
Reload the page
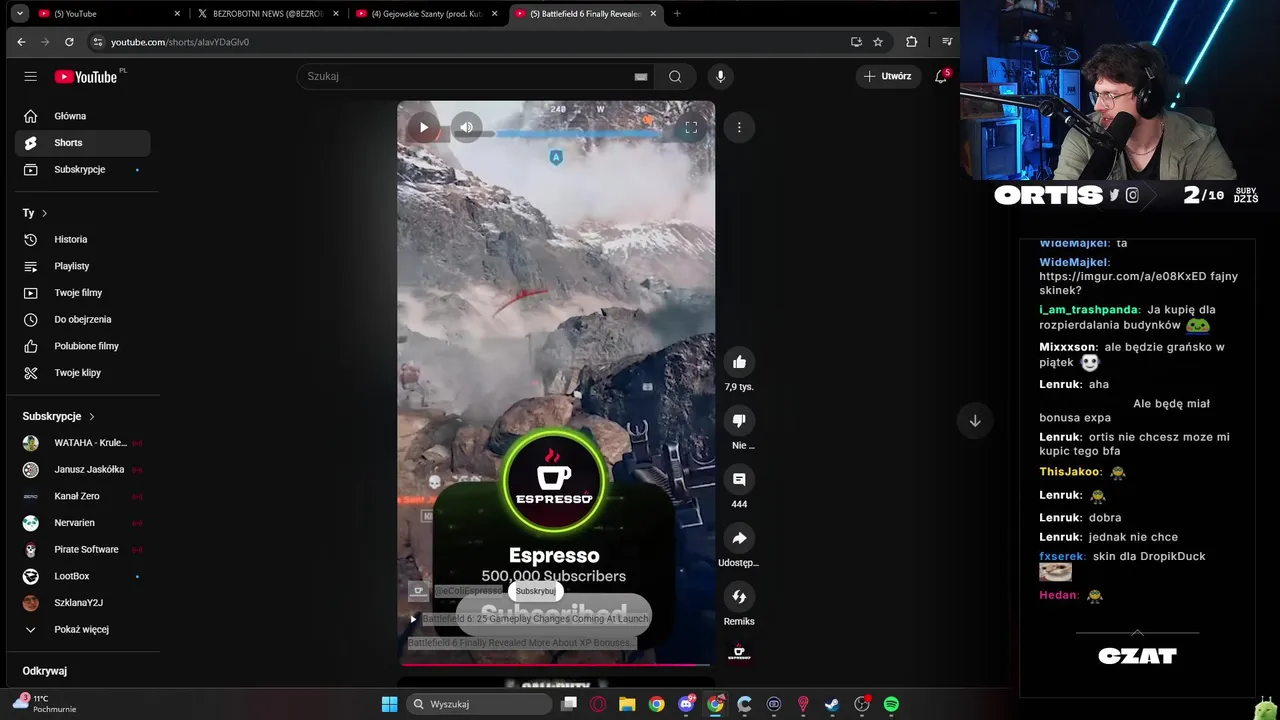(69, 42)
